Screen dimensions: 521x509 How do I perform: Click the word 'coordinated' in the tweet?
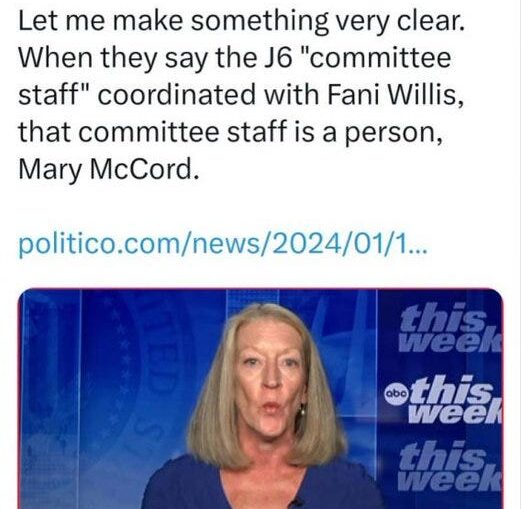(177, 95)
